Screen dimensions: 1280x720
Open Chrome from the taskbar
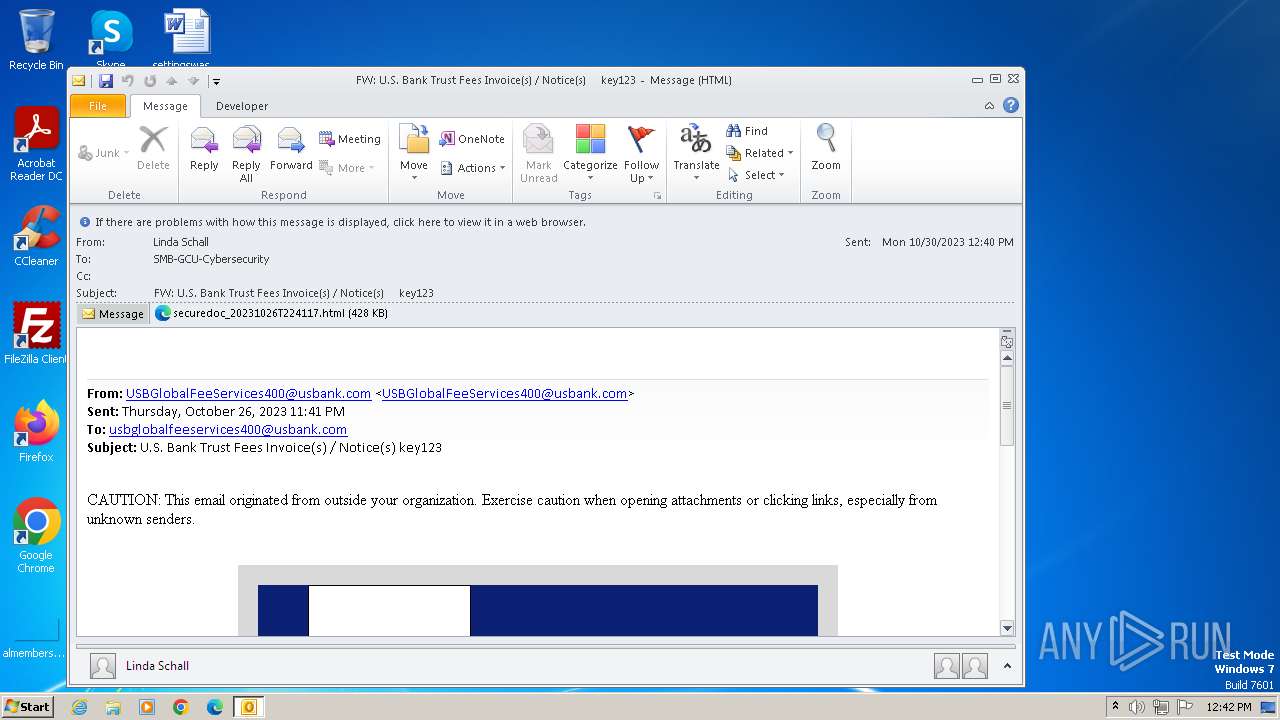click(x=181, y=707)
